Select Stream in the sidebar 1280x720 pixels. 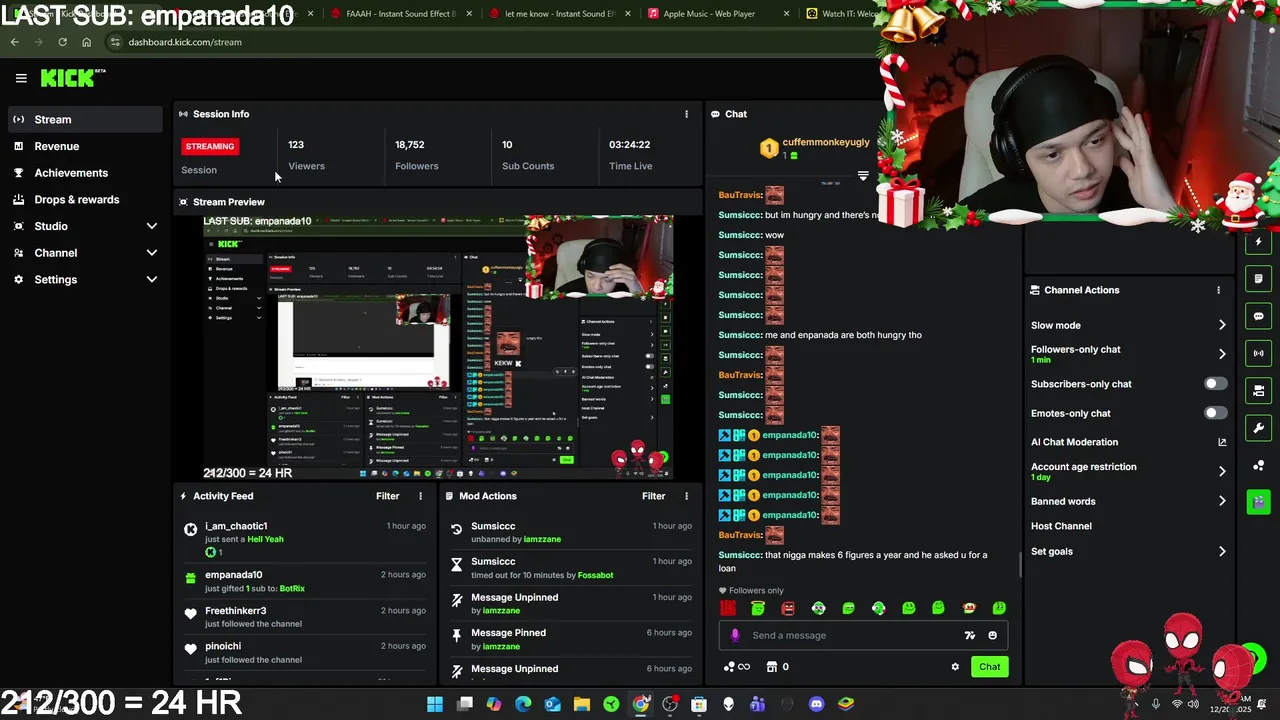(86, 119)
